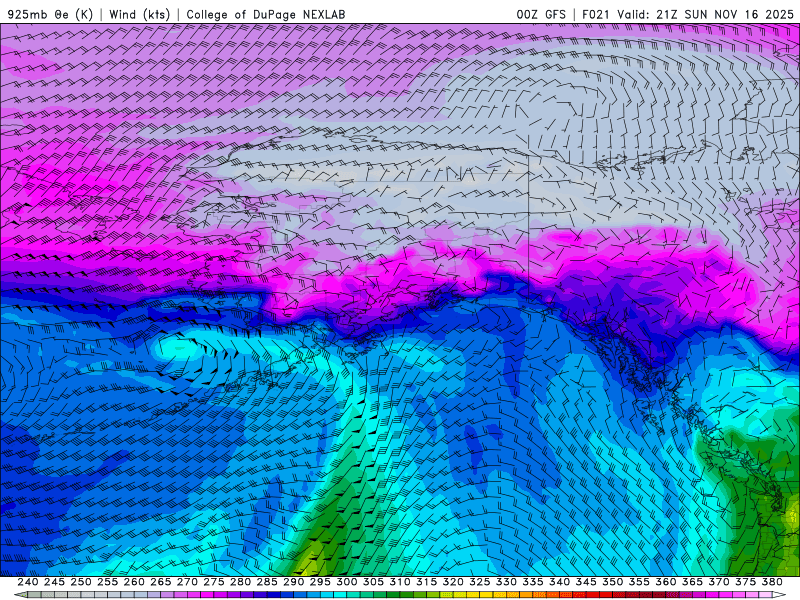Click the 'College of DuPage NEXLAB' text
Viewport: 800px width, 600px height.
(266, 14)
